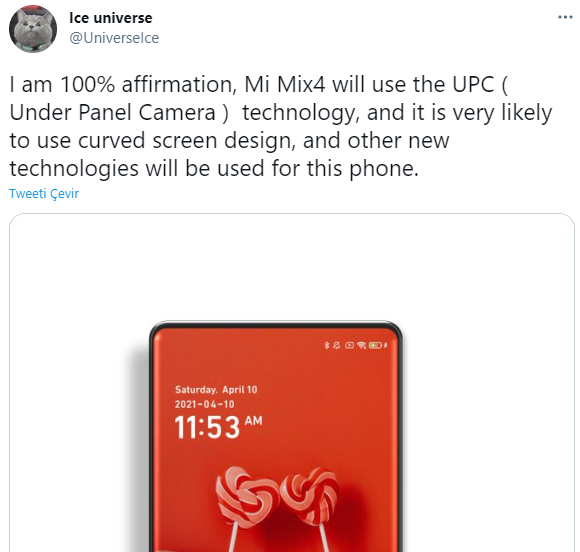Click the 2021-04-10 date line
The width and height of the screenshot is (580, 552).
[x=205, y=404]
